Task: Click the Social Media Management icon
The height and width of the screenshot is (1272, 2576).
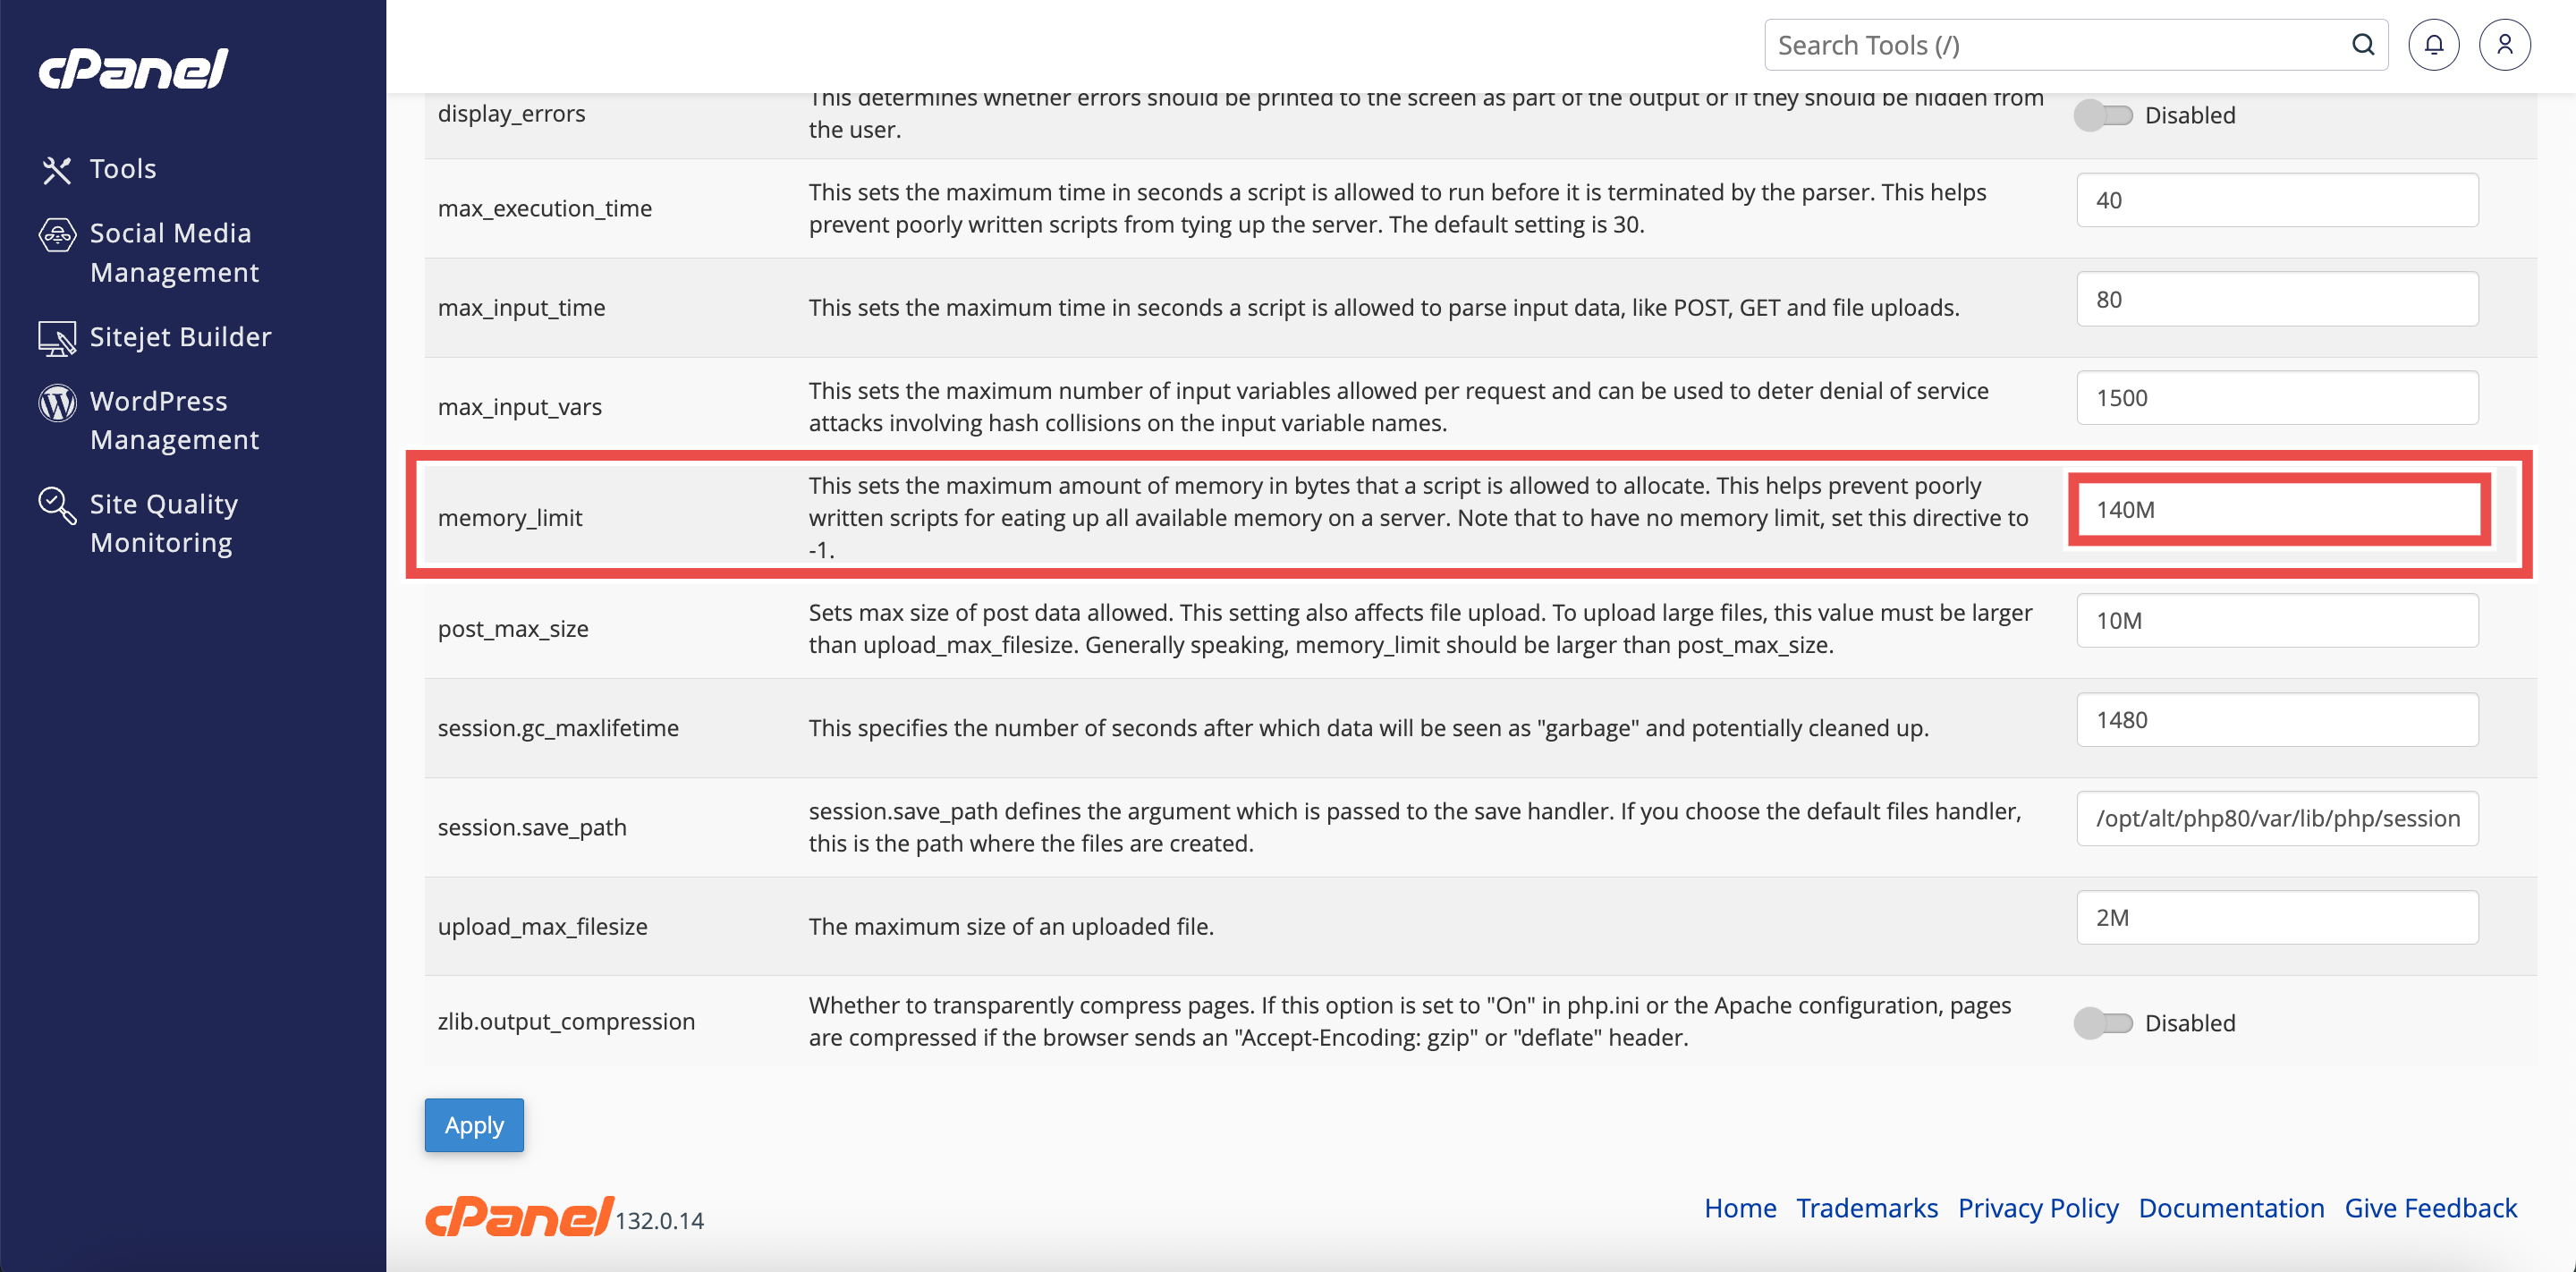Action: (57, 235)
